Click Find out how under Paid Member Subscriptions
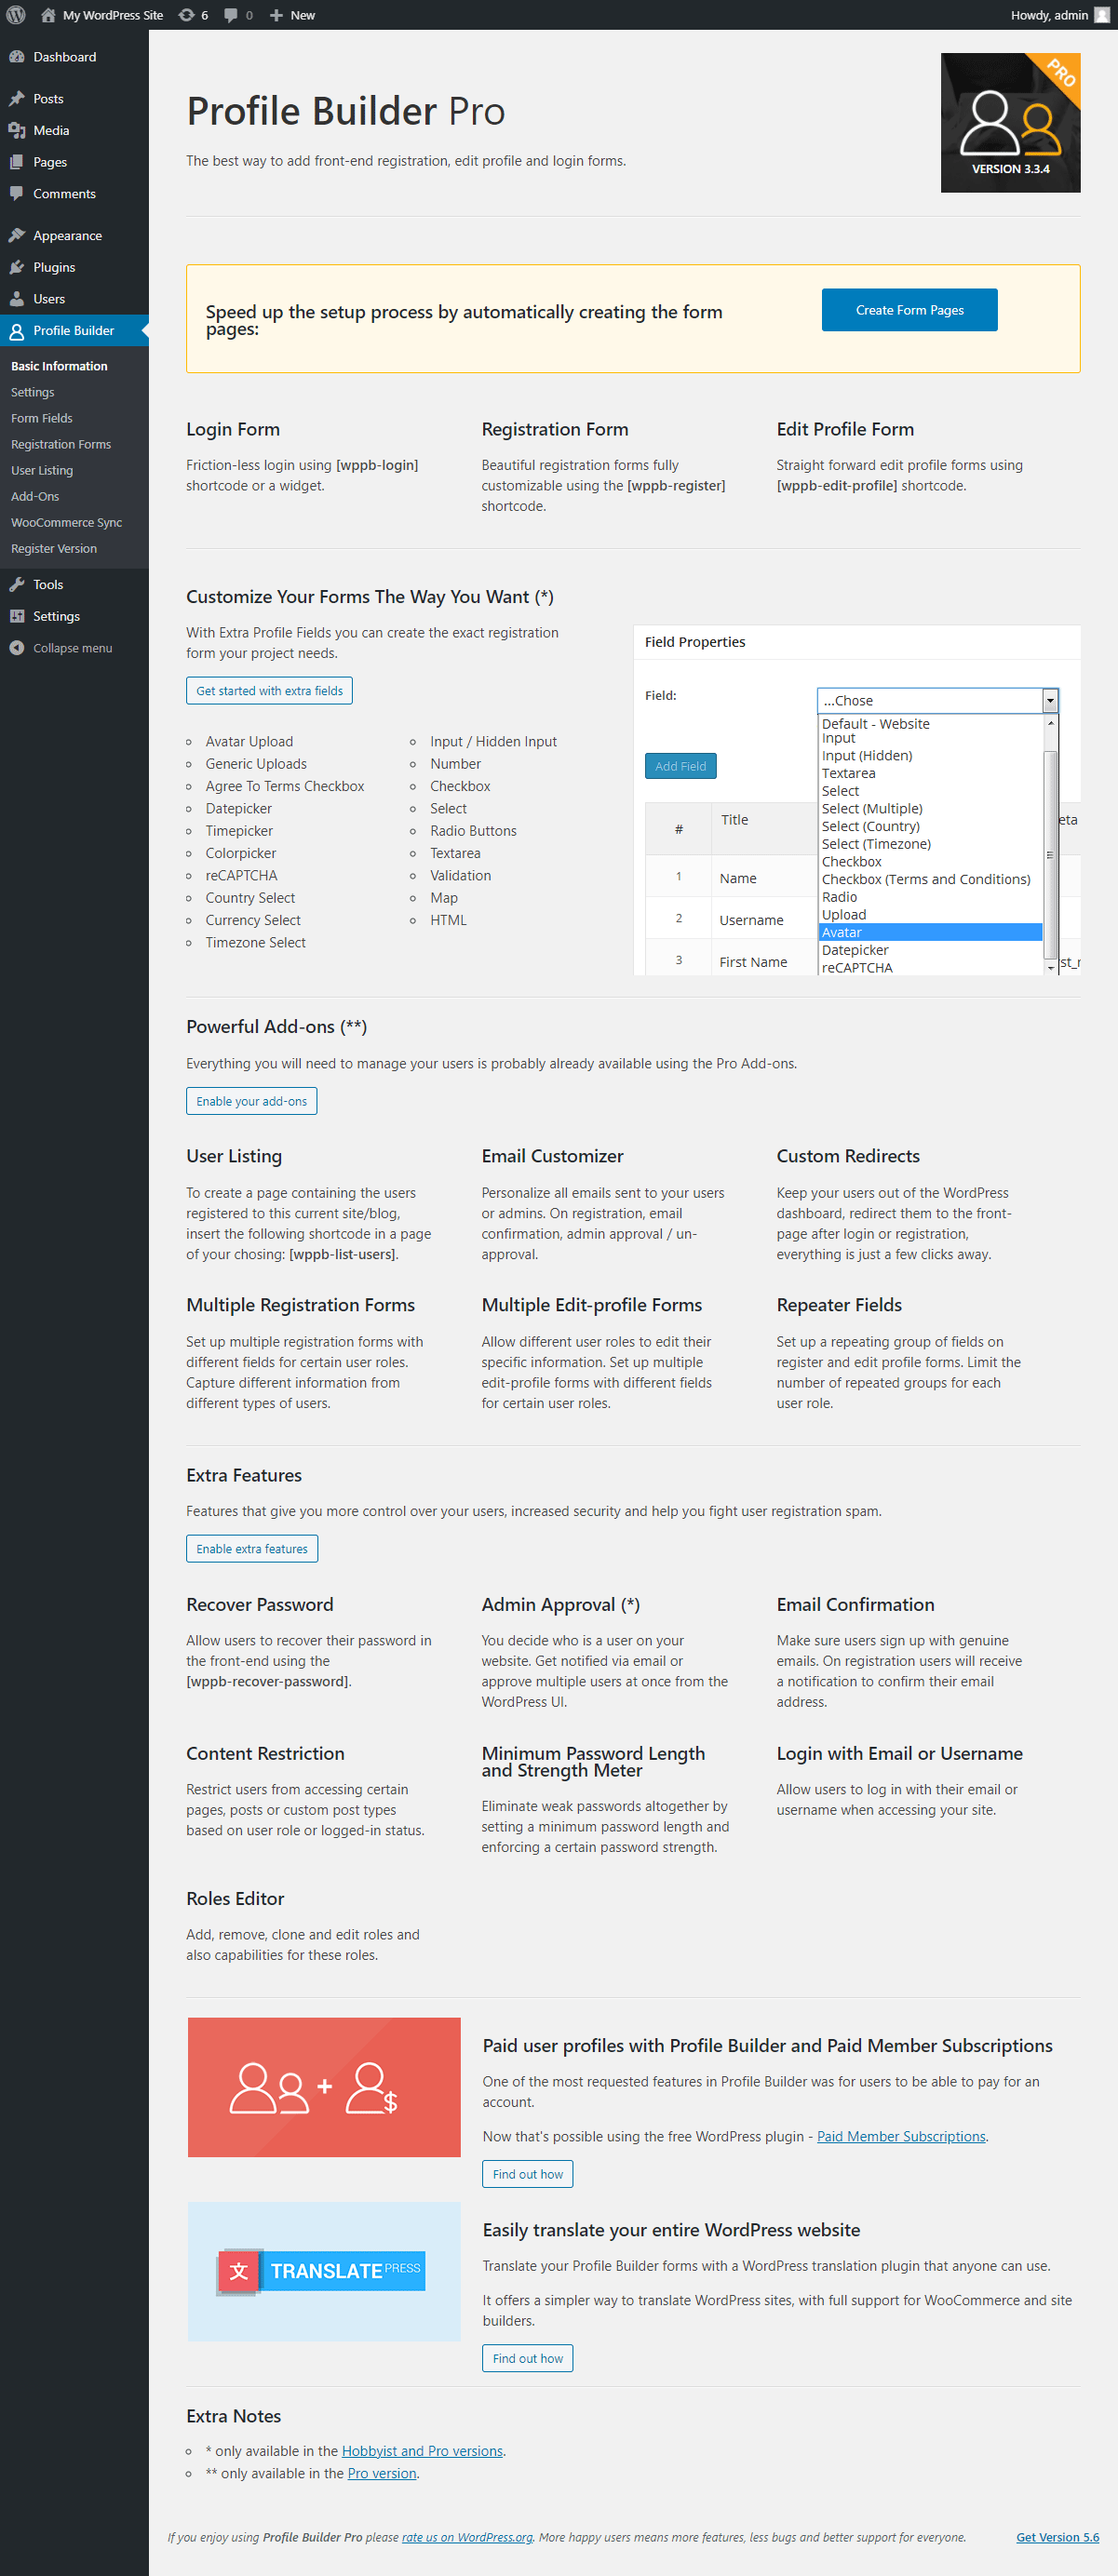 point(527,2174)
